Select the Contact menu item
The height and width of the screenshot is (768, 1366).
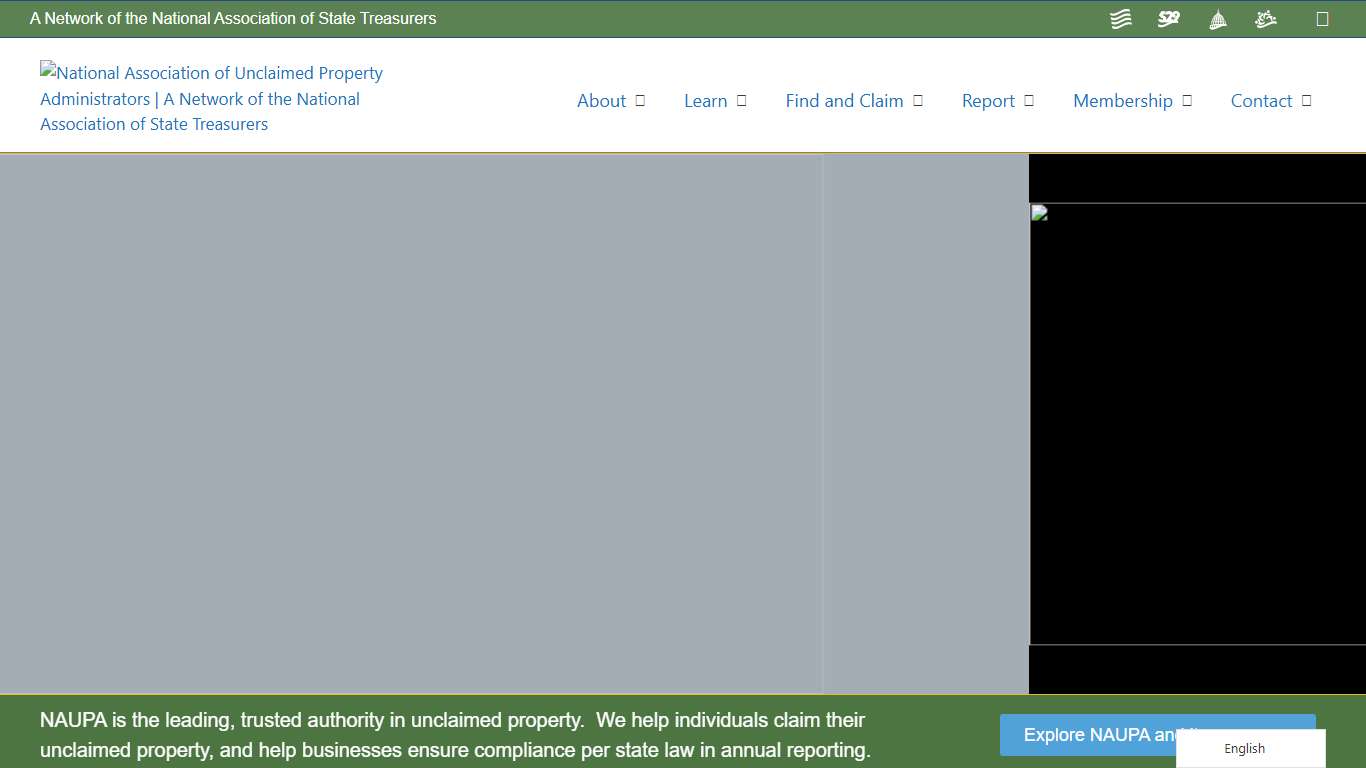pyautogui.click(x=1261, y=100)
